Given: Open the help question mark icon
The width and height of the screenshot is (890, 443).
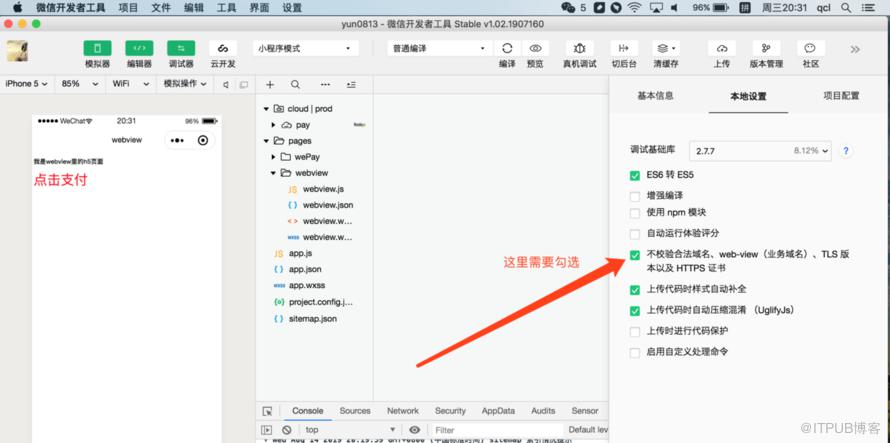Looking at the screenshot, I should pyautogui.click(x=846, y=151).
